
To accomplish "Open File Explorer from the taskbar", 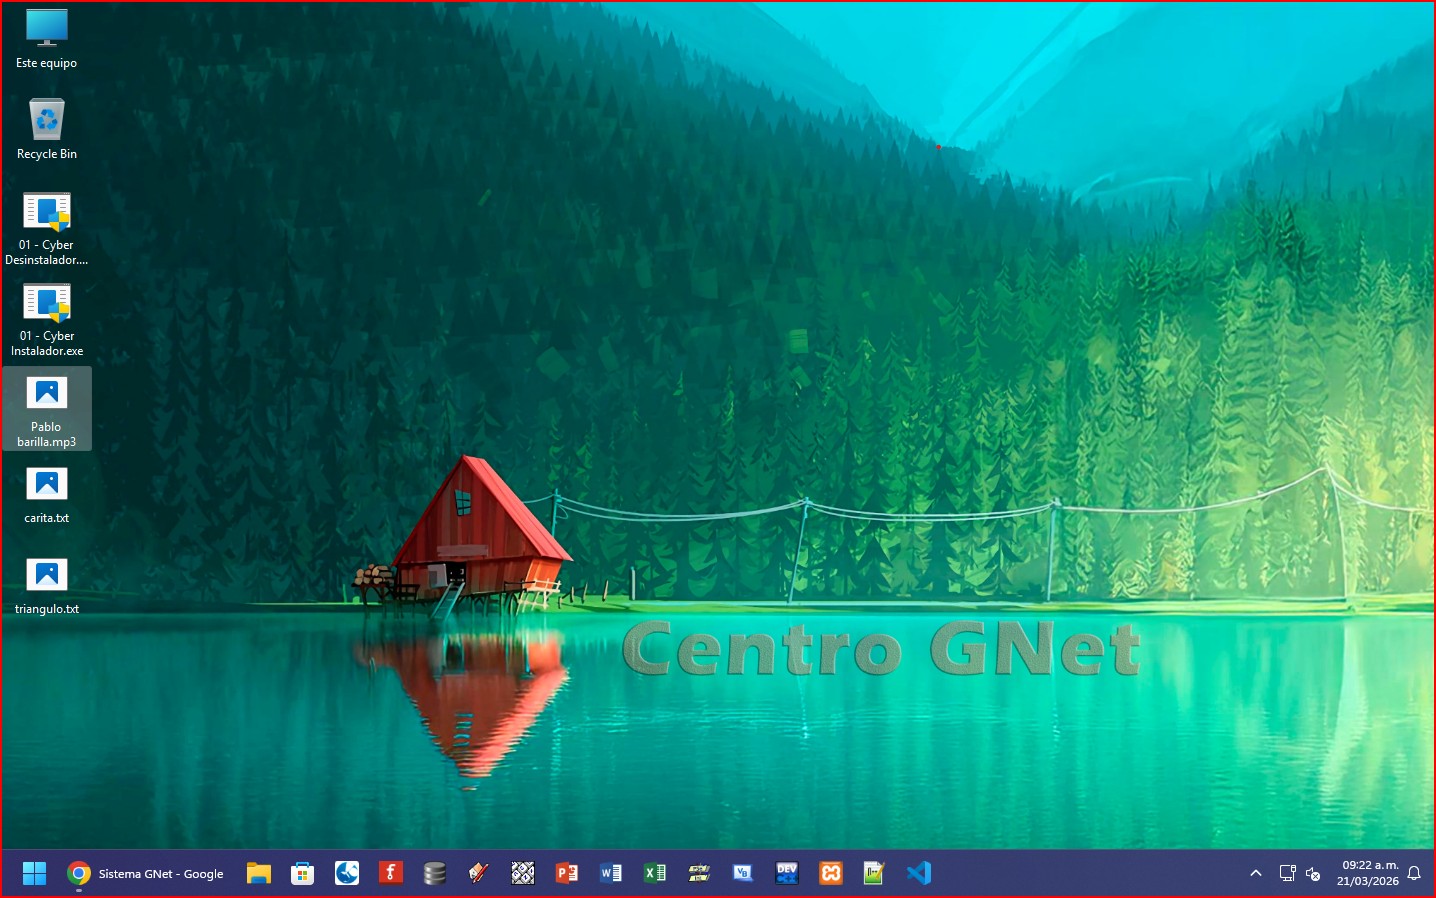I will pos(259,873).
